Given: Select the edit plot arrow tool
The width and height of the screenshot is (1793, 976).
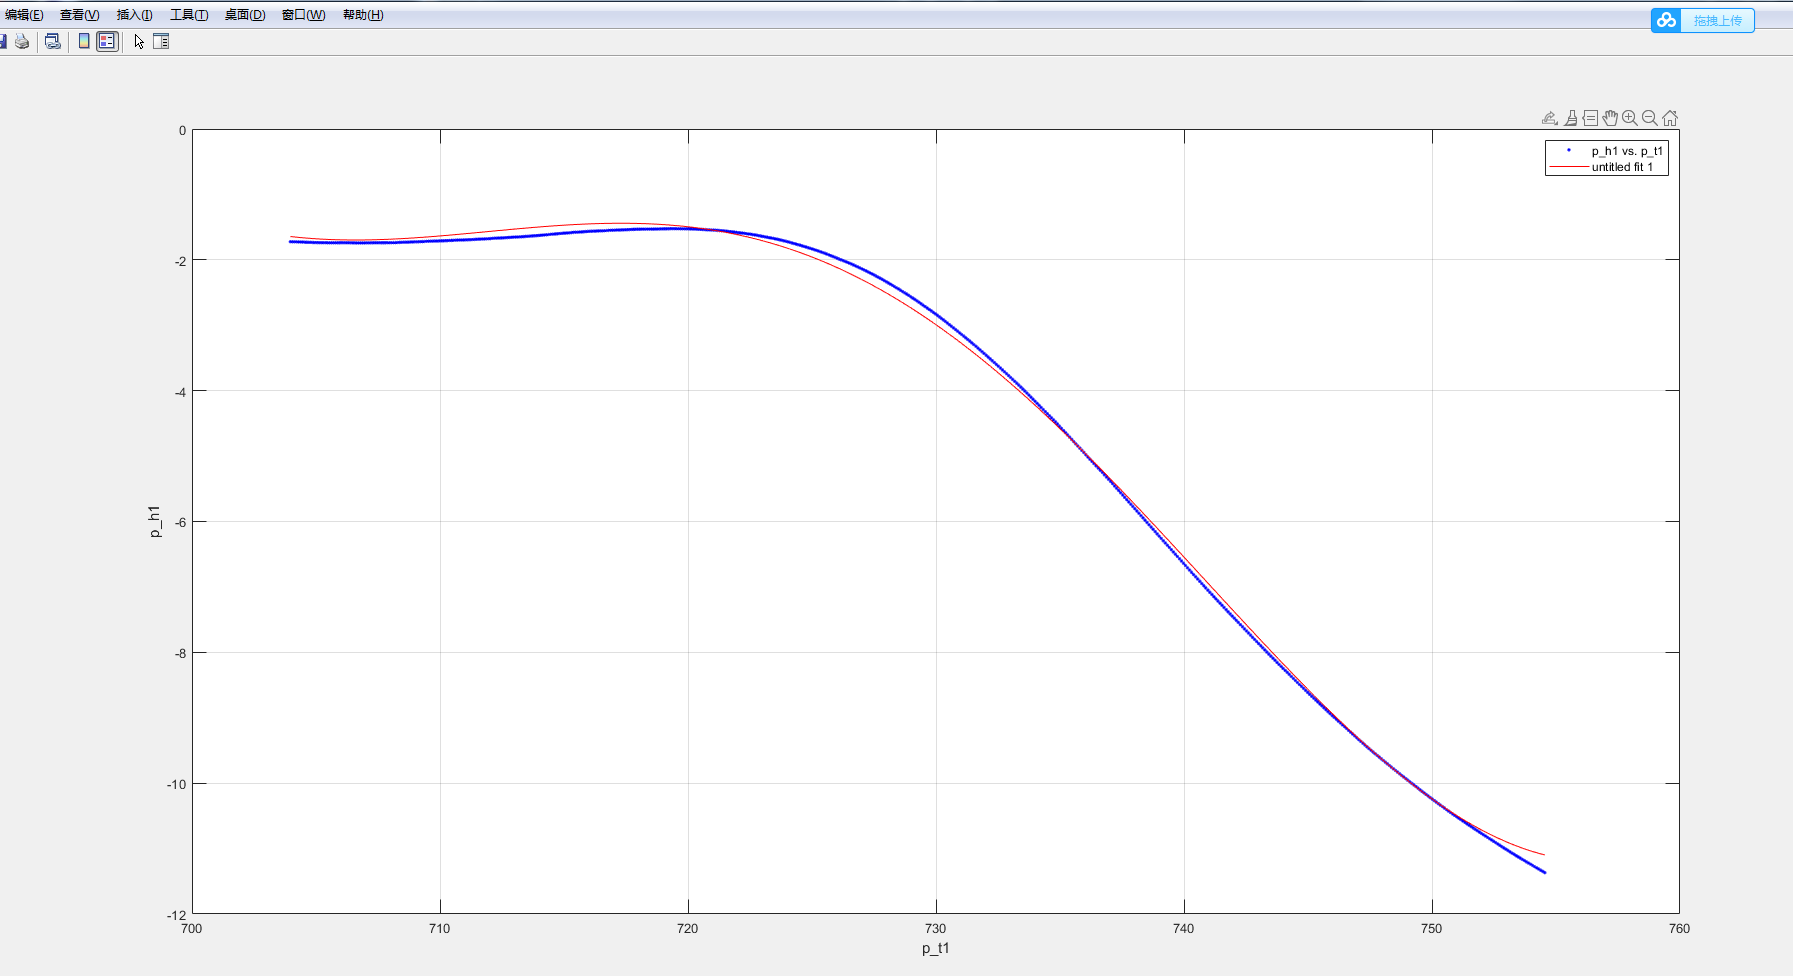Looking at the screenshot, I should [x=139, y=41].
